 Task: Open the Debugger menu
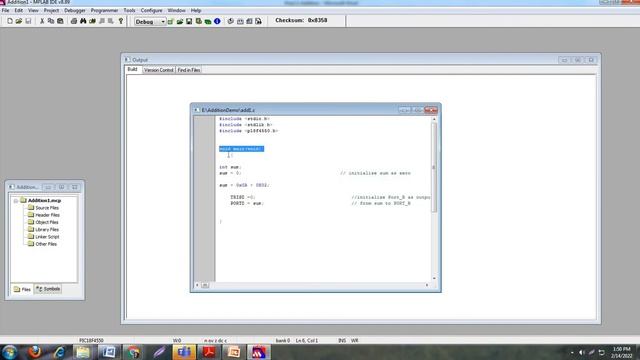click(x=75, y=10)
